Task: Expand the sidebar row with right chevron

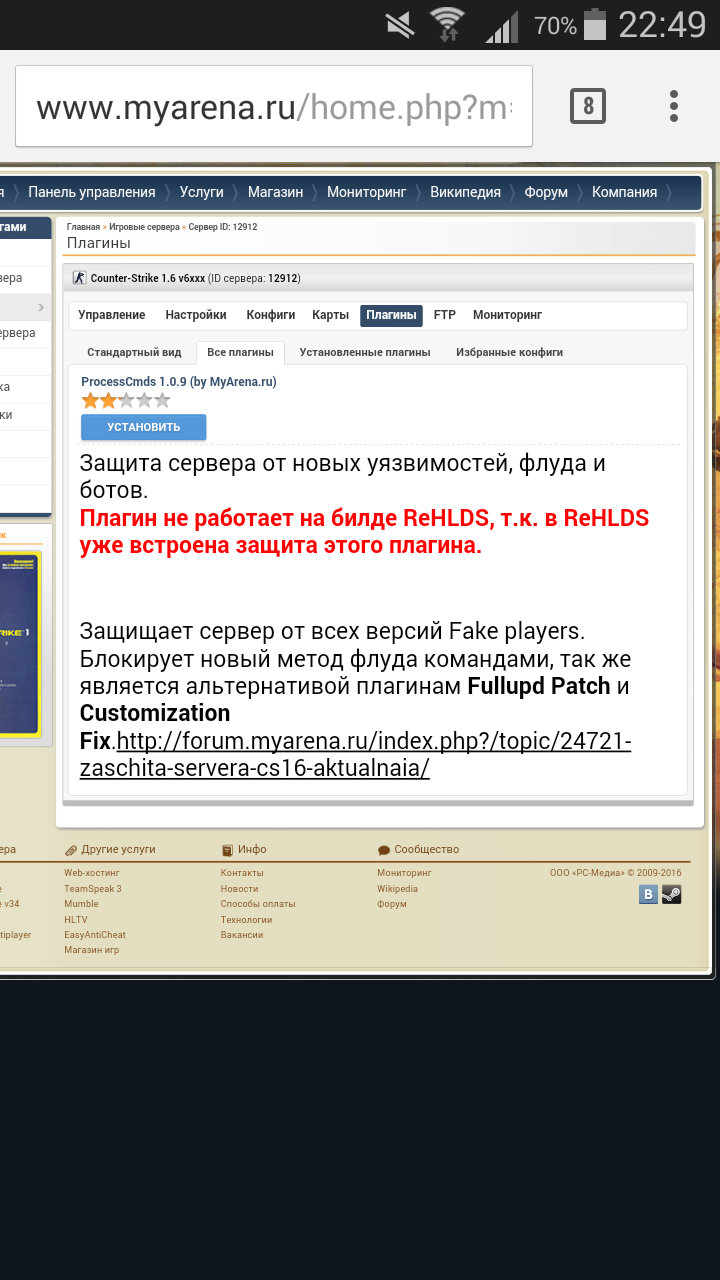Action: pos(25,306)
